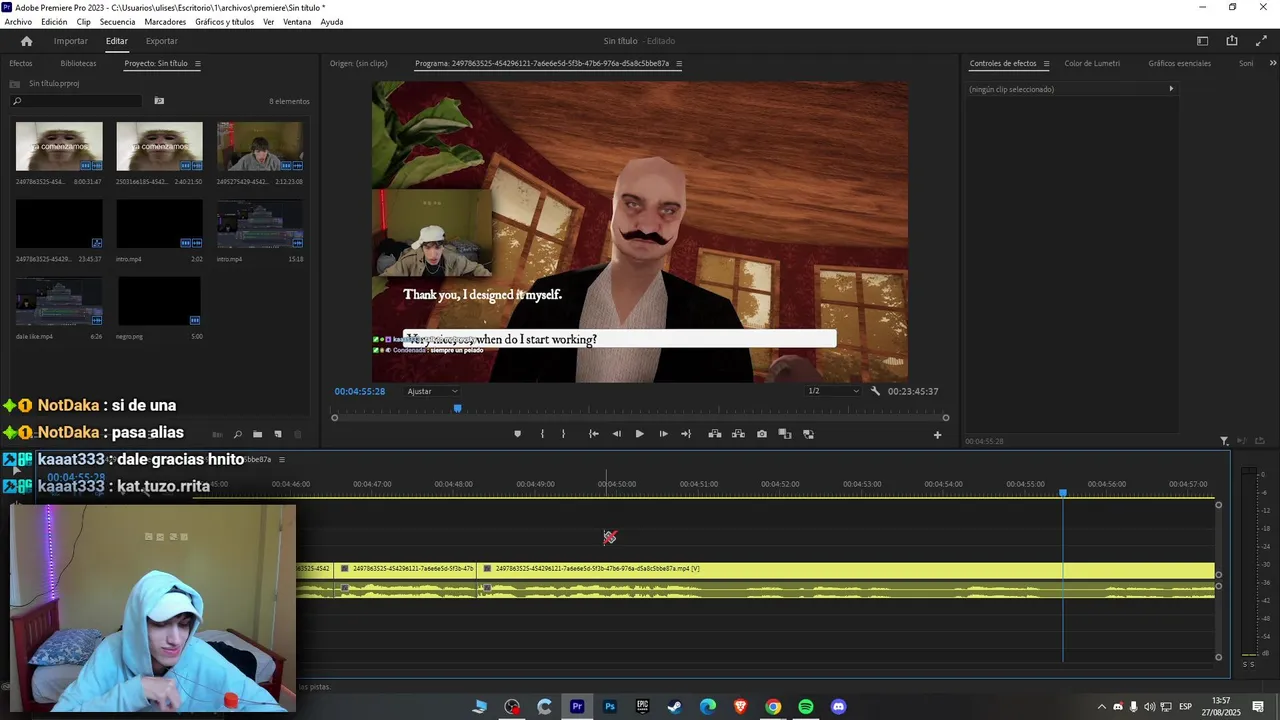Screen dimensions: 1280x720
Task: Click the new item icon in project panel
Action: [x=278, y=434]
